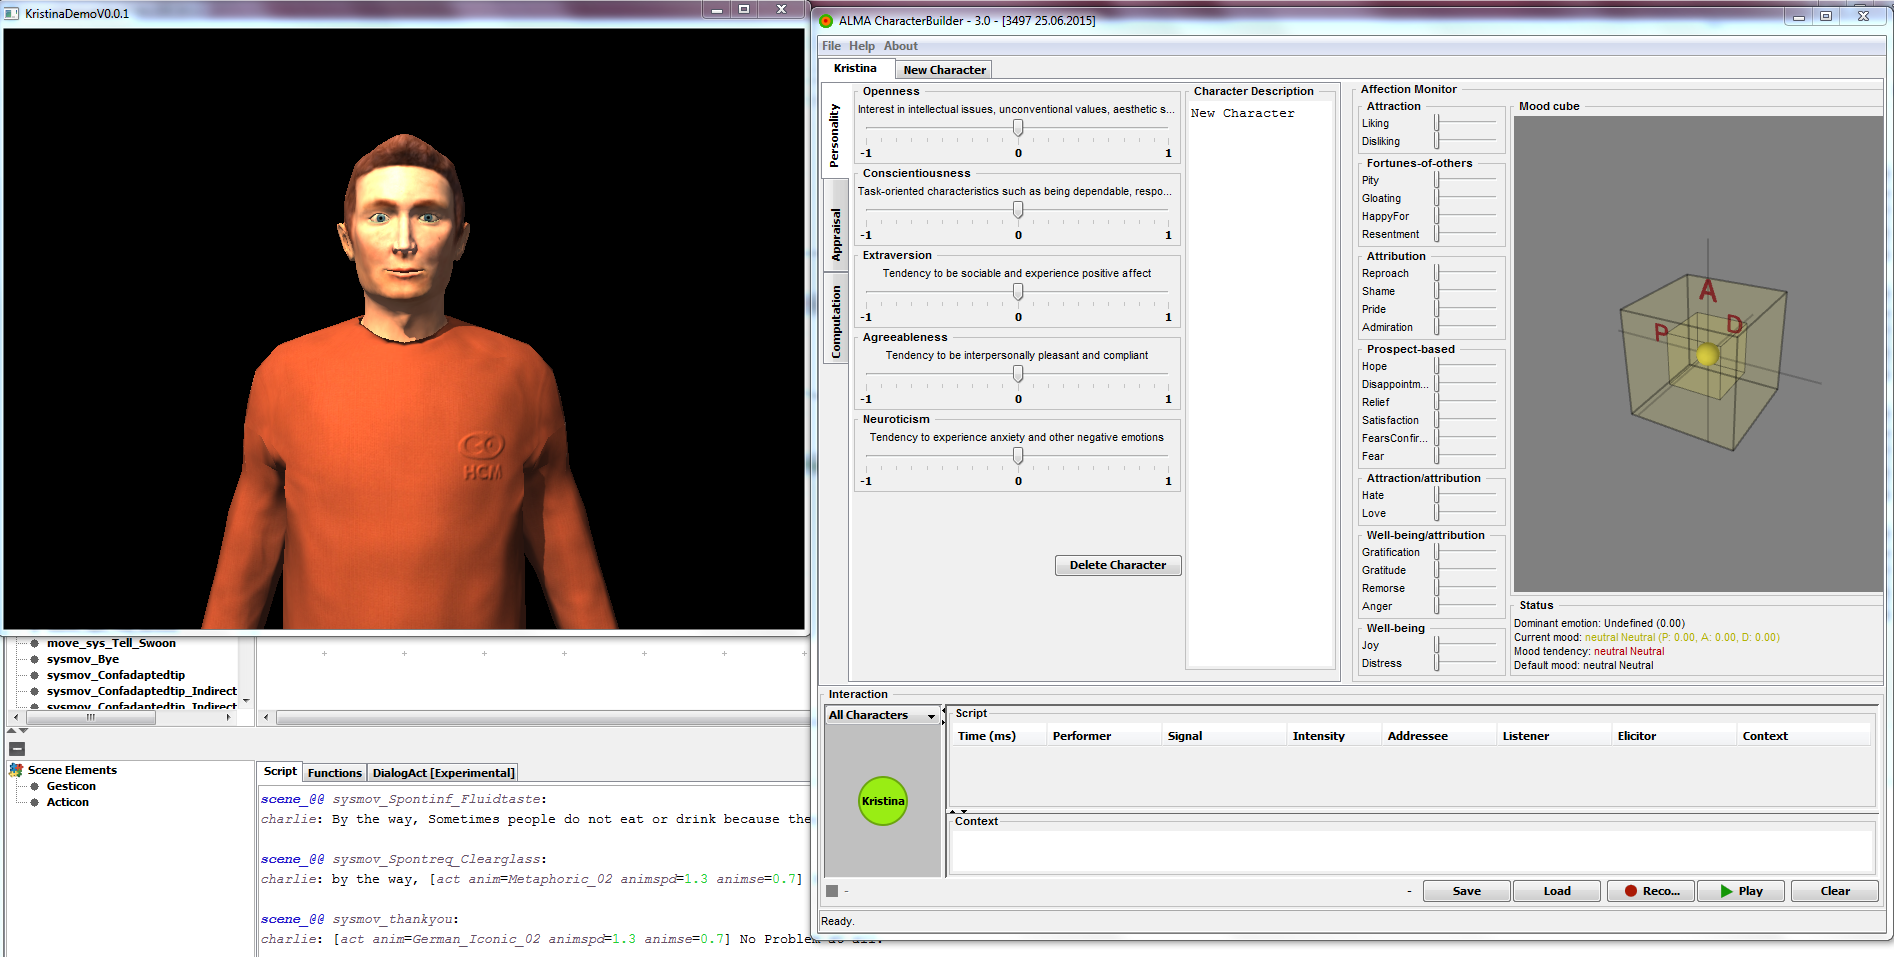Click the yellow sphere in the Mood cube
This screenshot has height=957, width=1894.
(x=1707, y=355)
